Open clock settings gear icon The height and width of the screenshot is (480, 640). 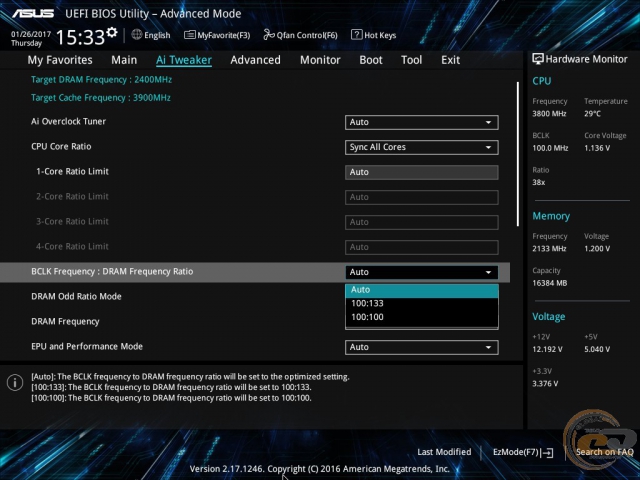(112, 32)
